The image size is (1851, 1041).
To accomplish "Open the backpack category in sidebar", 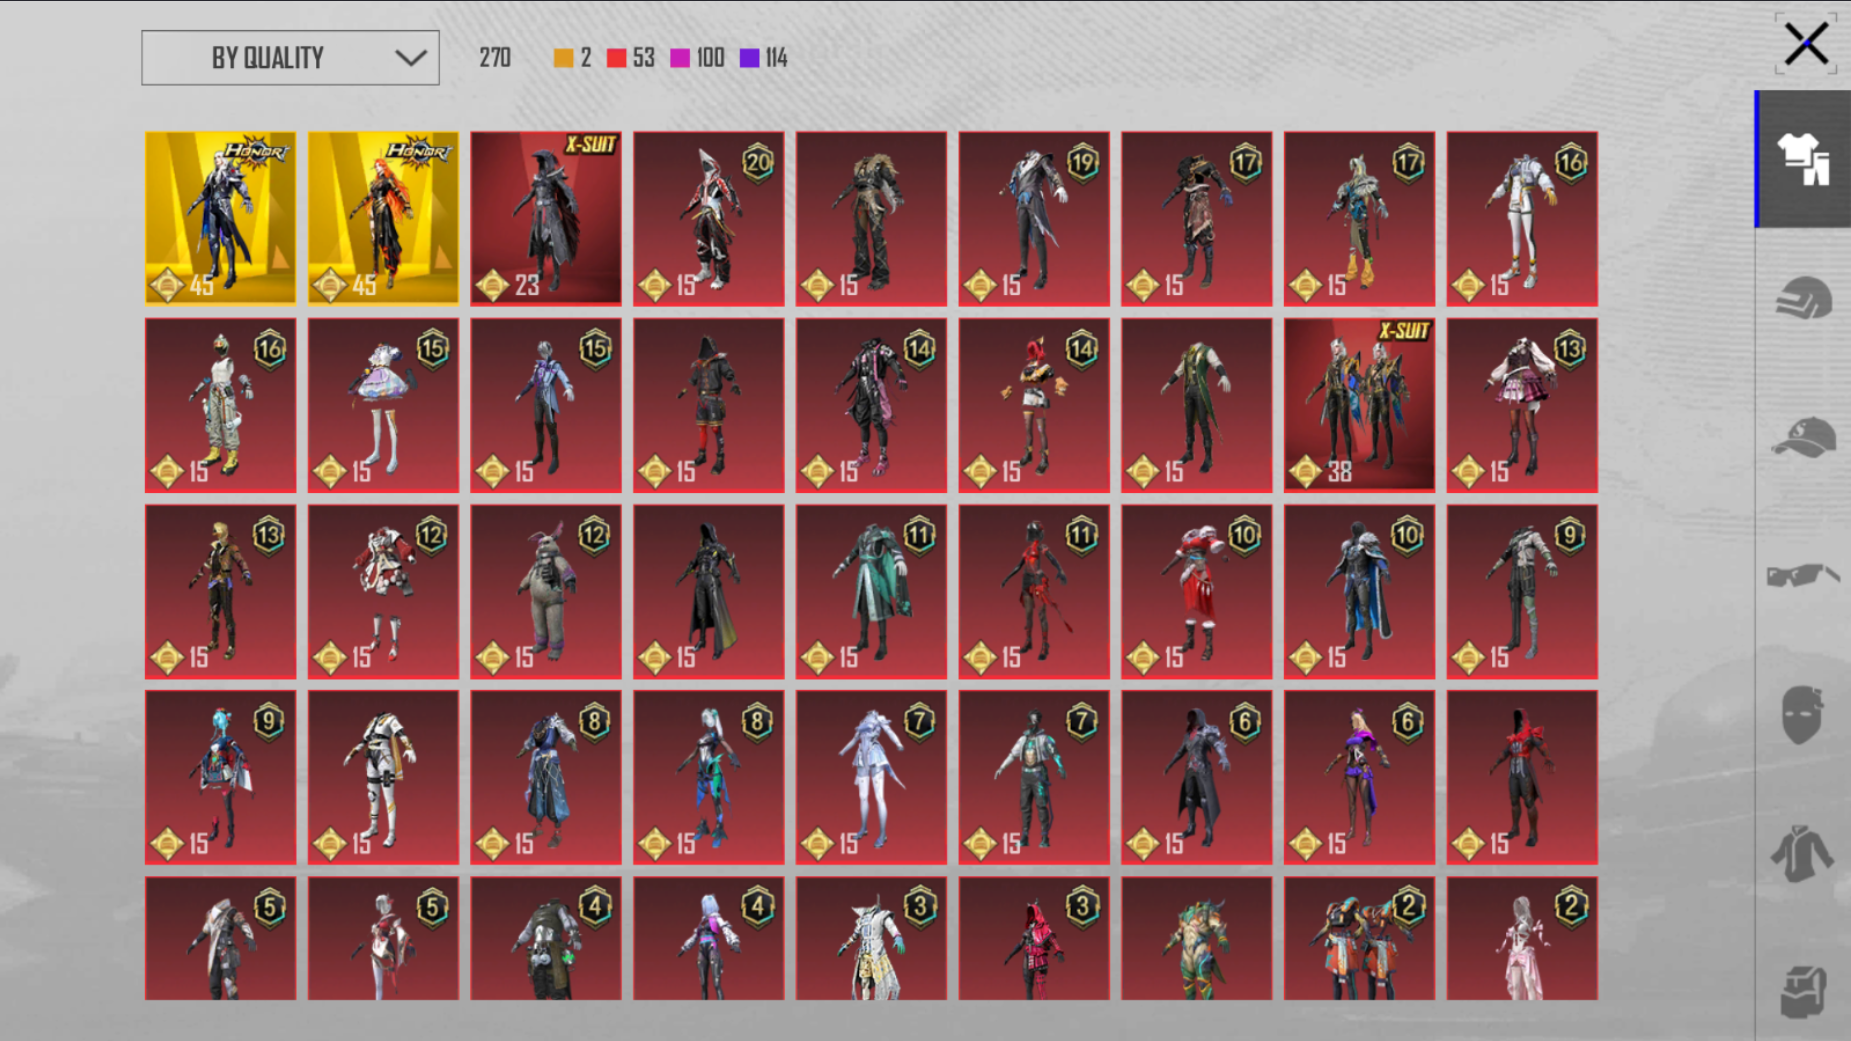I will [x=1803, y=991].
